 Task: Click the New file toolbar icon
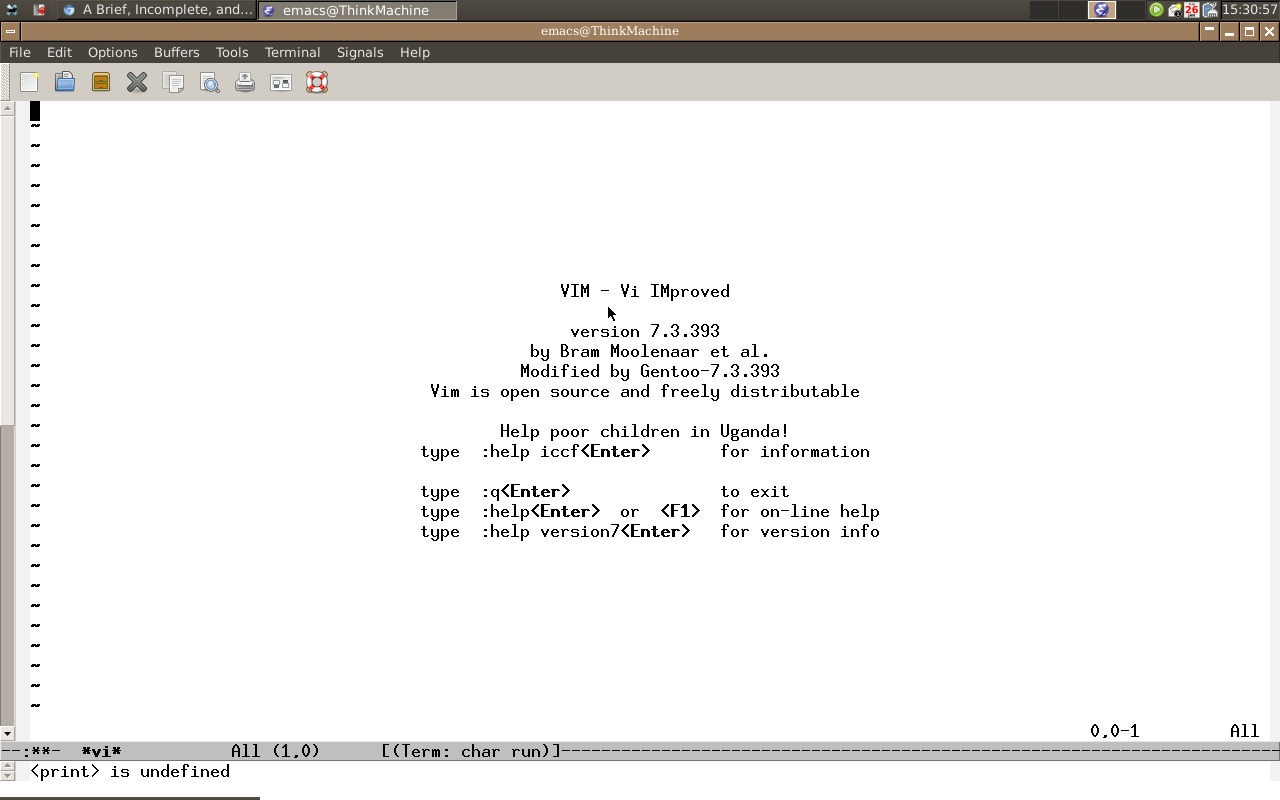pos(29,82)
